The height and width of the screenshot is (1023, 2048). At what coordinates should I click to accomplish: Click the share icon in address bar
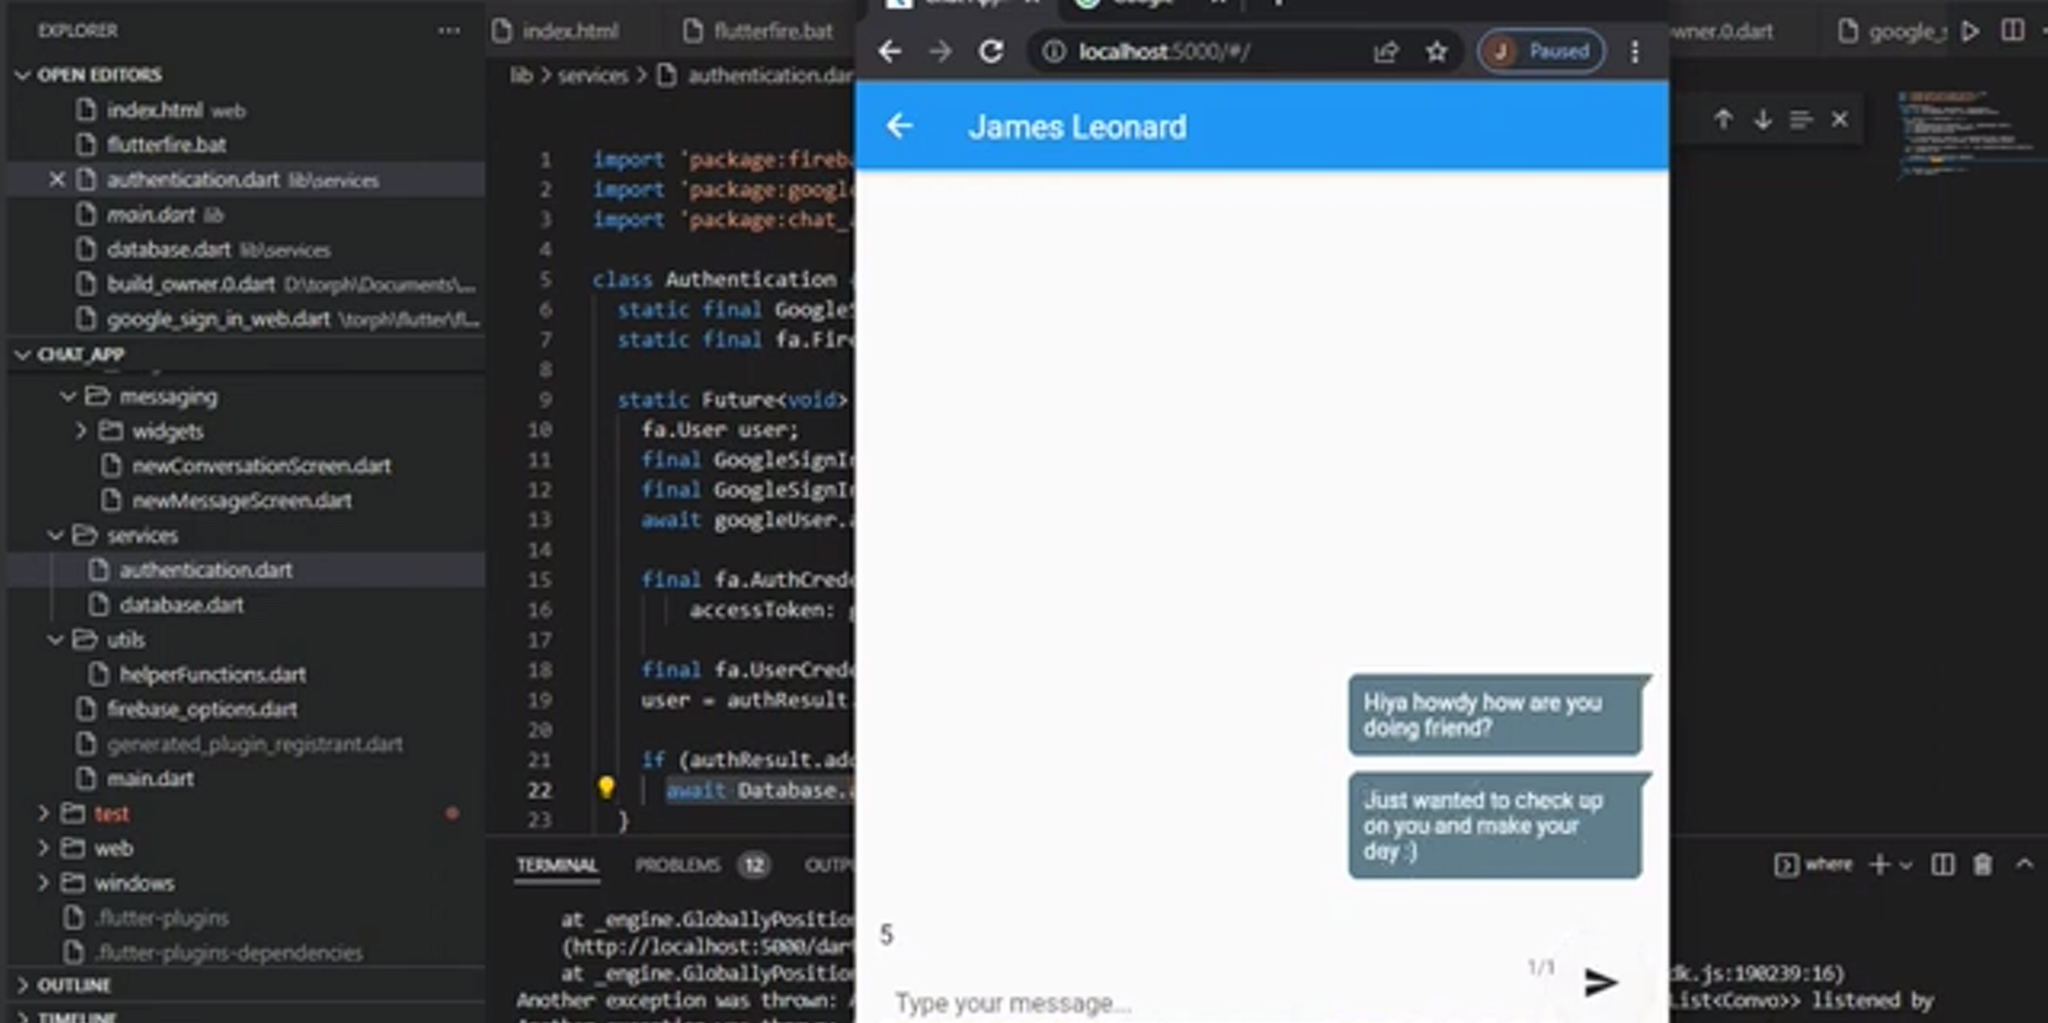tap(1386, 51)
